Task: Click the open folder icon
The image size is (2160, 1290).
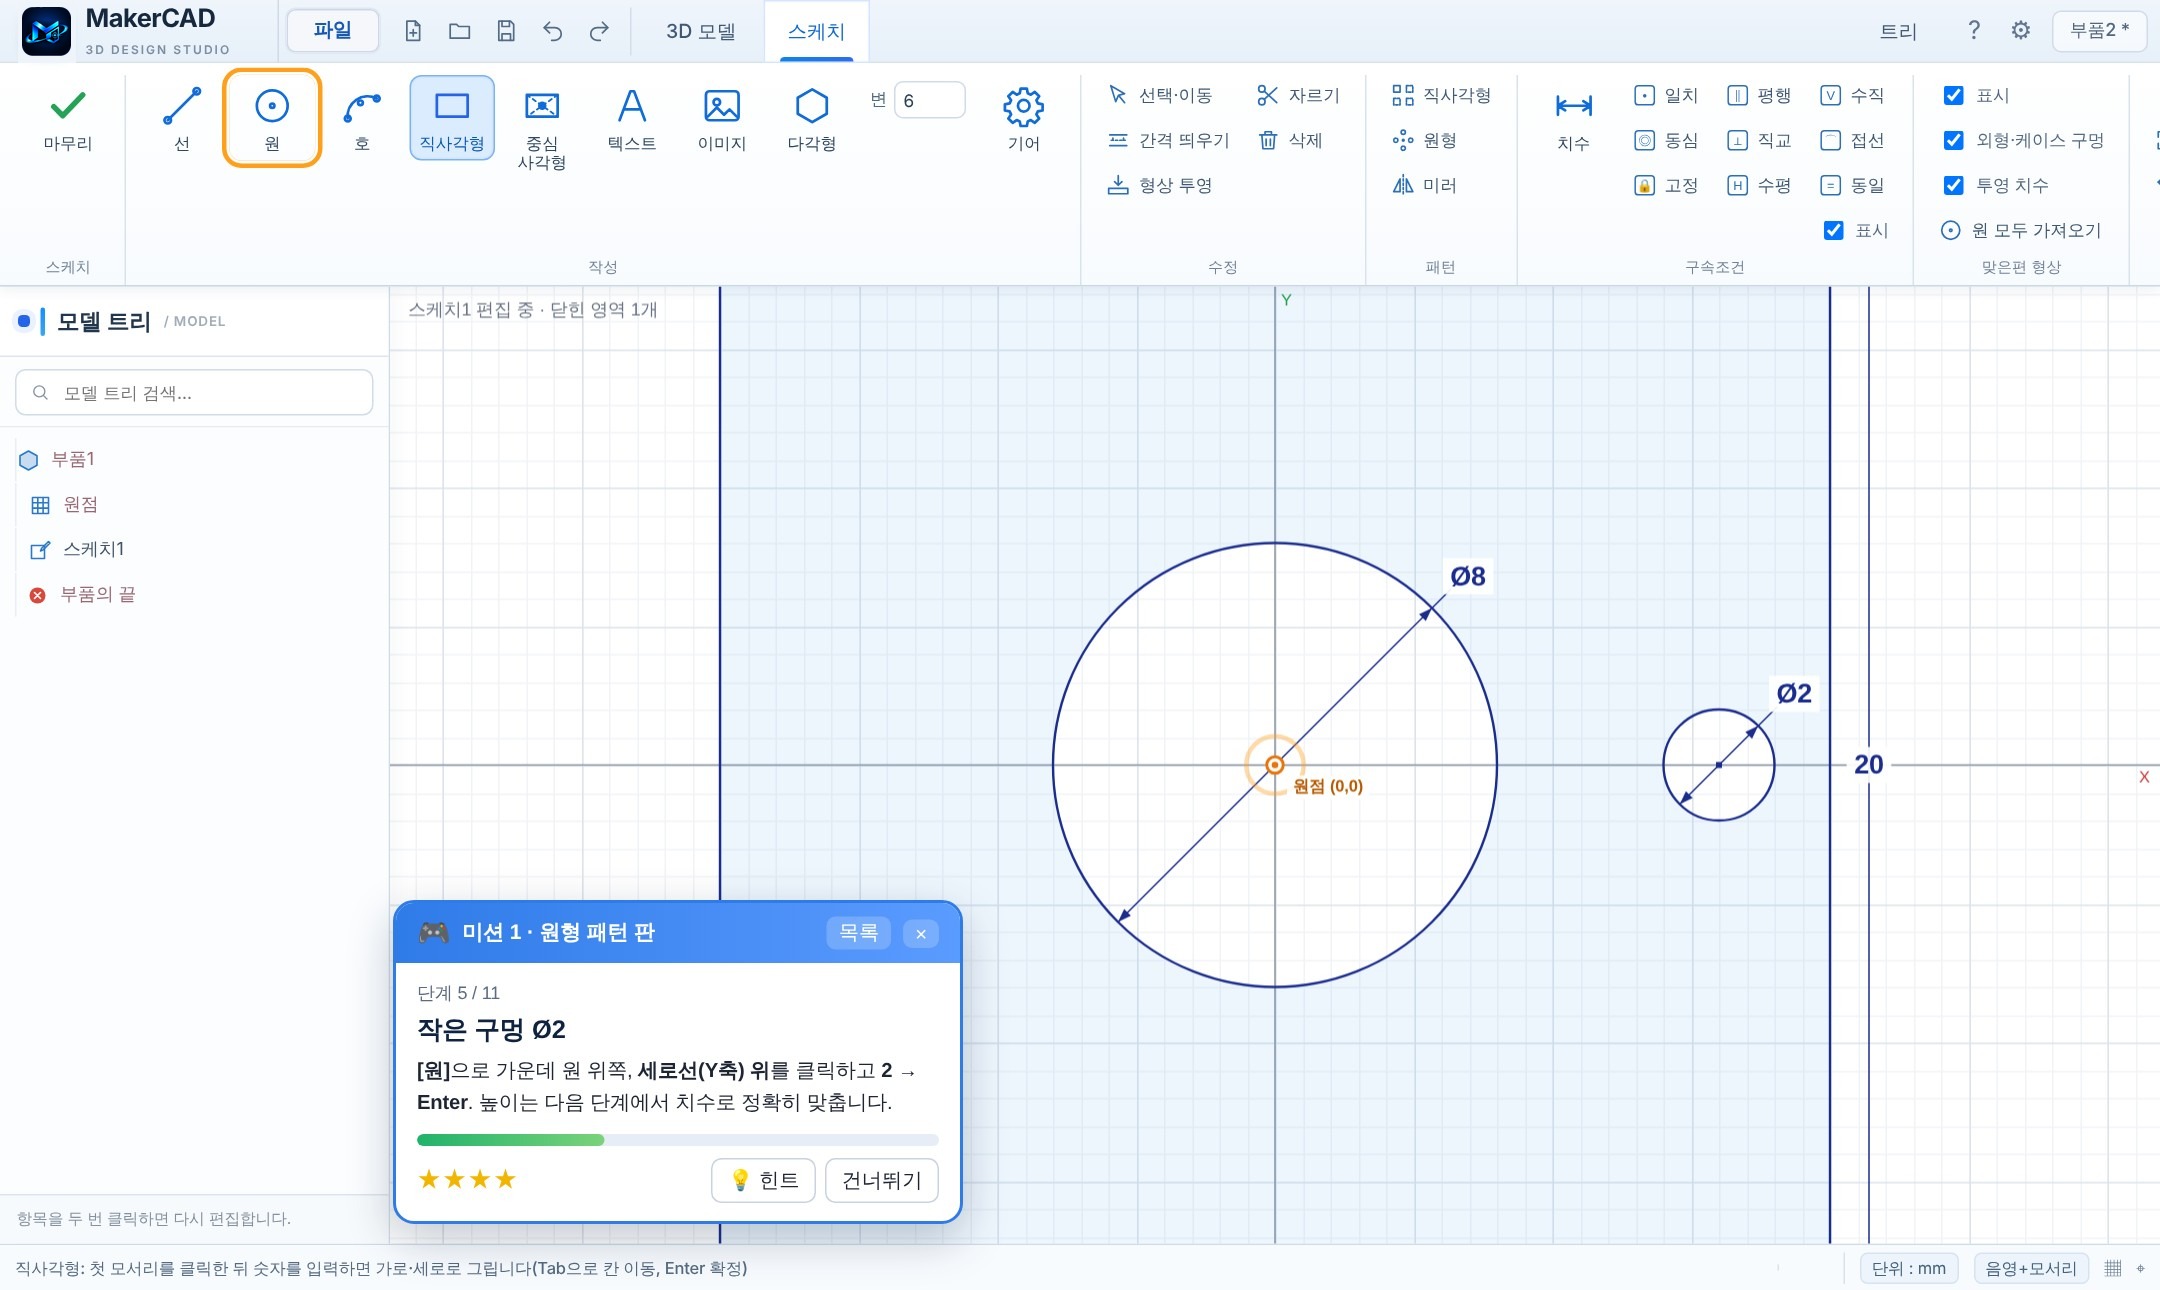Action: click(x=460, y=31)
